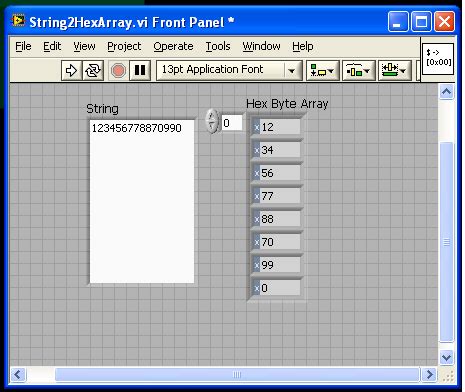Maximize the Front Panel window

(x=421, y=22)
